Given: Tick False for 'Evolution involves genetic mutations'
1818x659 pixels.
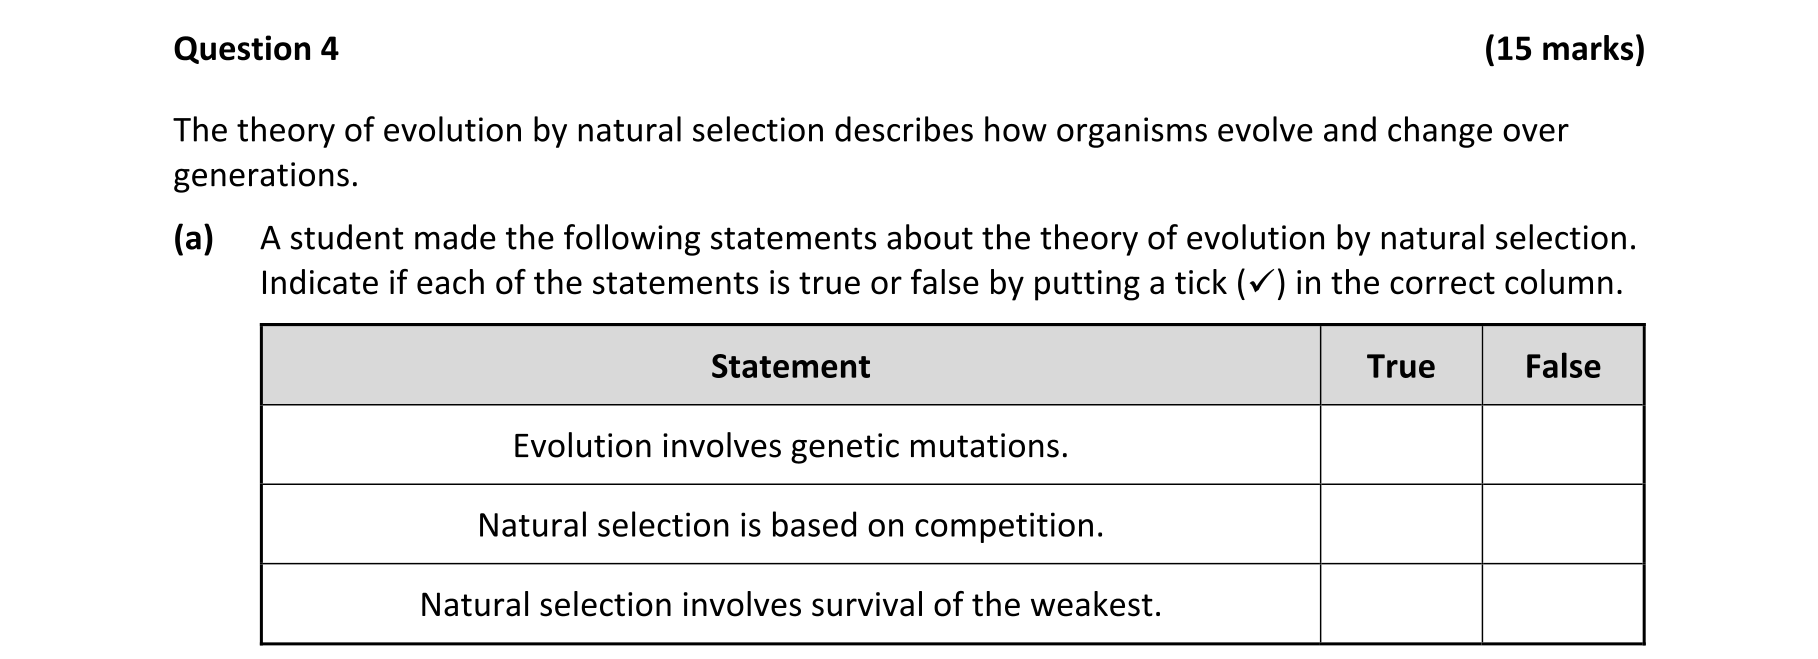Looking at the screenshot, I should click(x=1562, y=445).
